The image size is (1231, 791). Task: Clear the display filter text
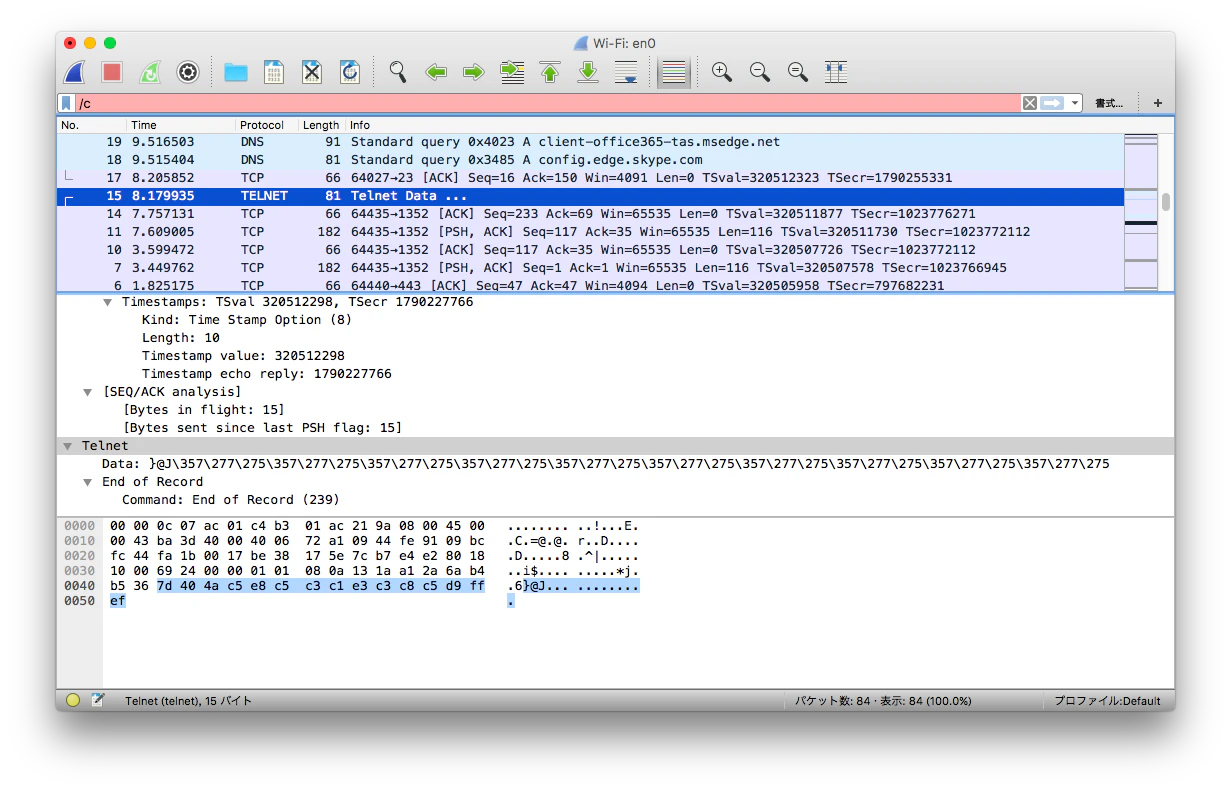[1029, 103]
